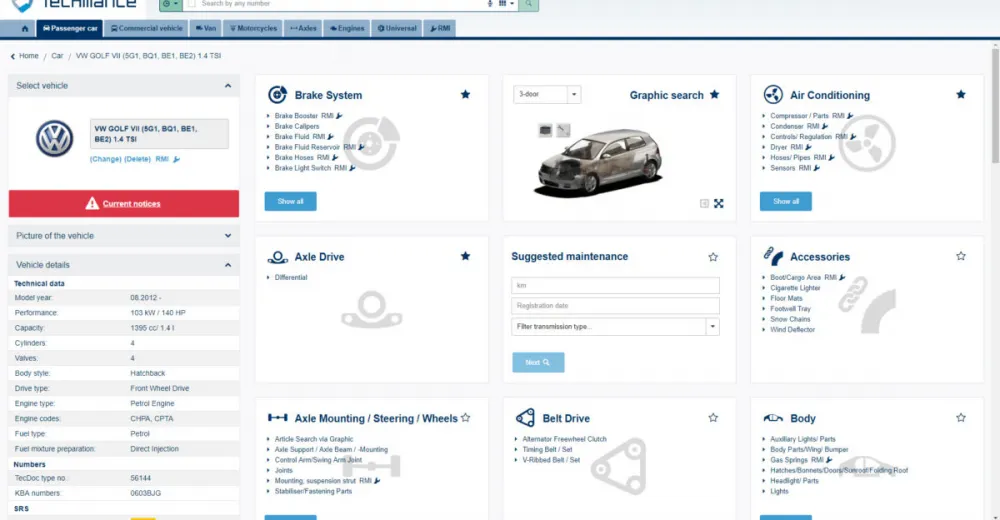The image size is (1000, 520).
Task: Click the Belt Drive category icon
Action: tap(525, 418)
